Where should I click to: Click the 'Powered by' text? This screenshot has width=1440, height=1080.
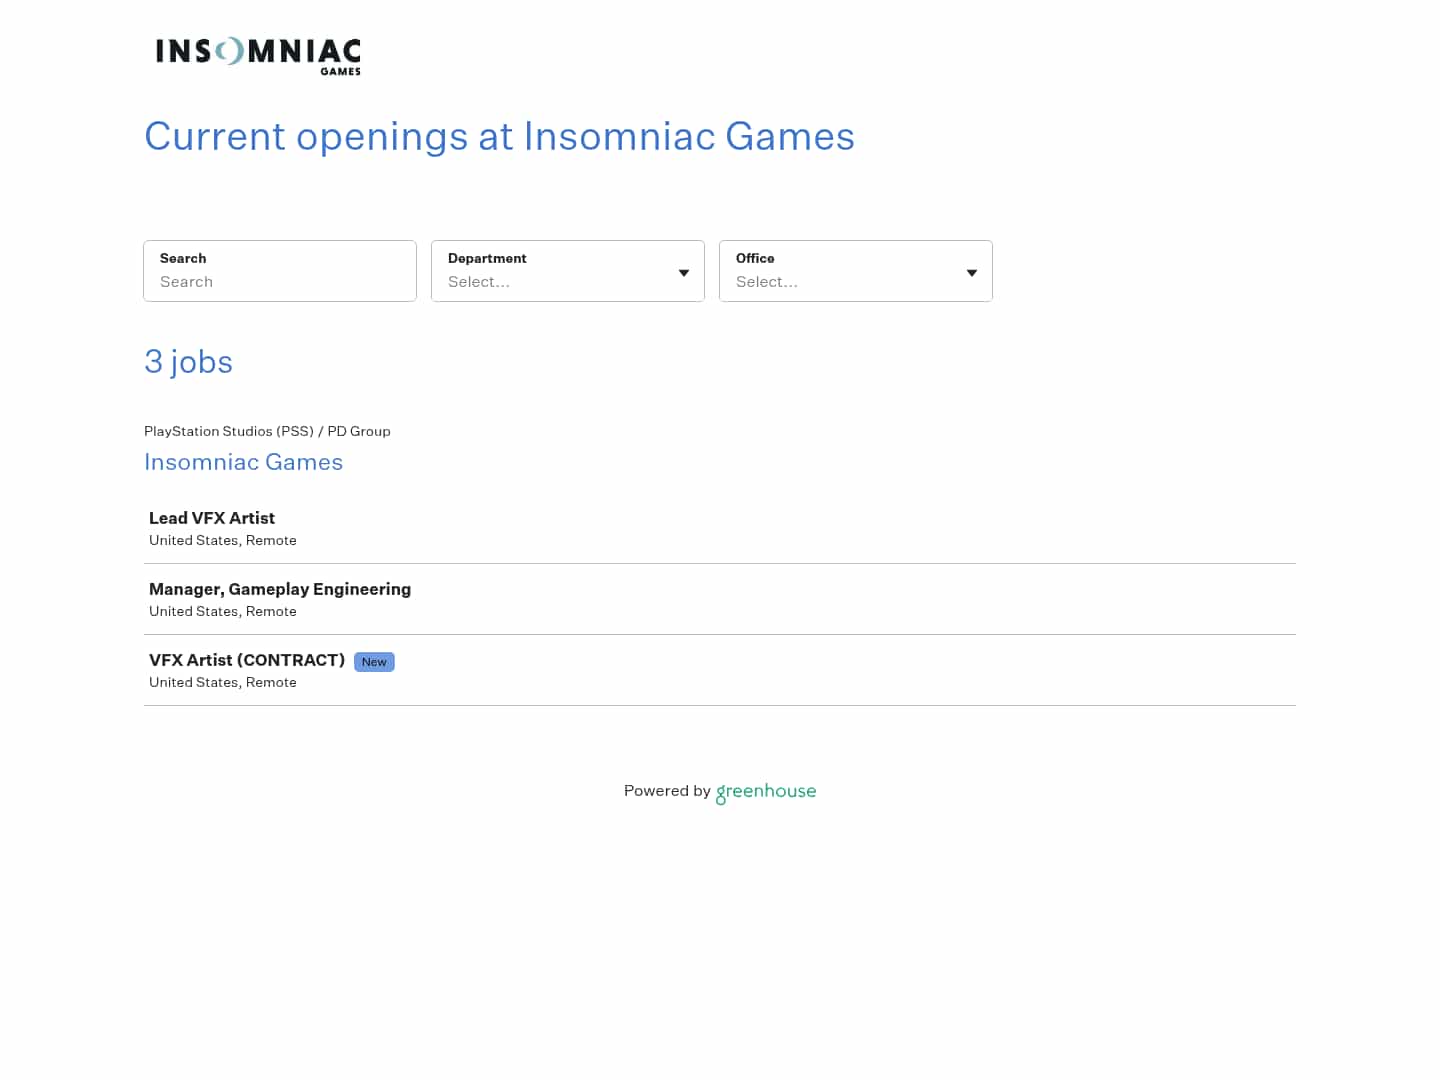coord(667,791)
